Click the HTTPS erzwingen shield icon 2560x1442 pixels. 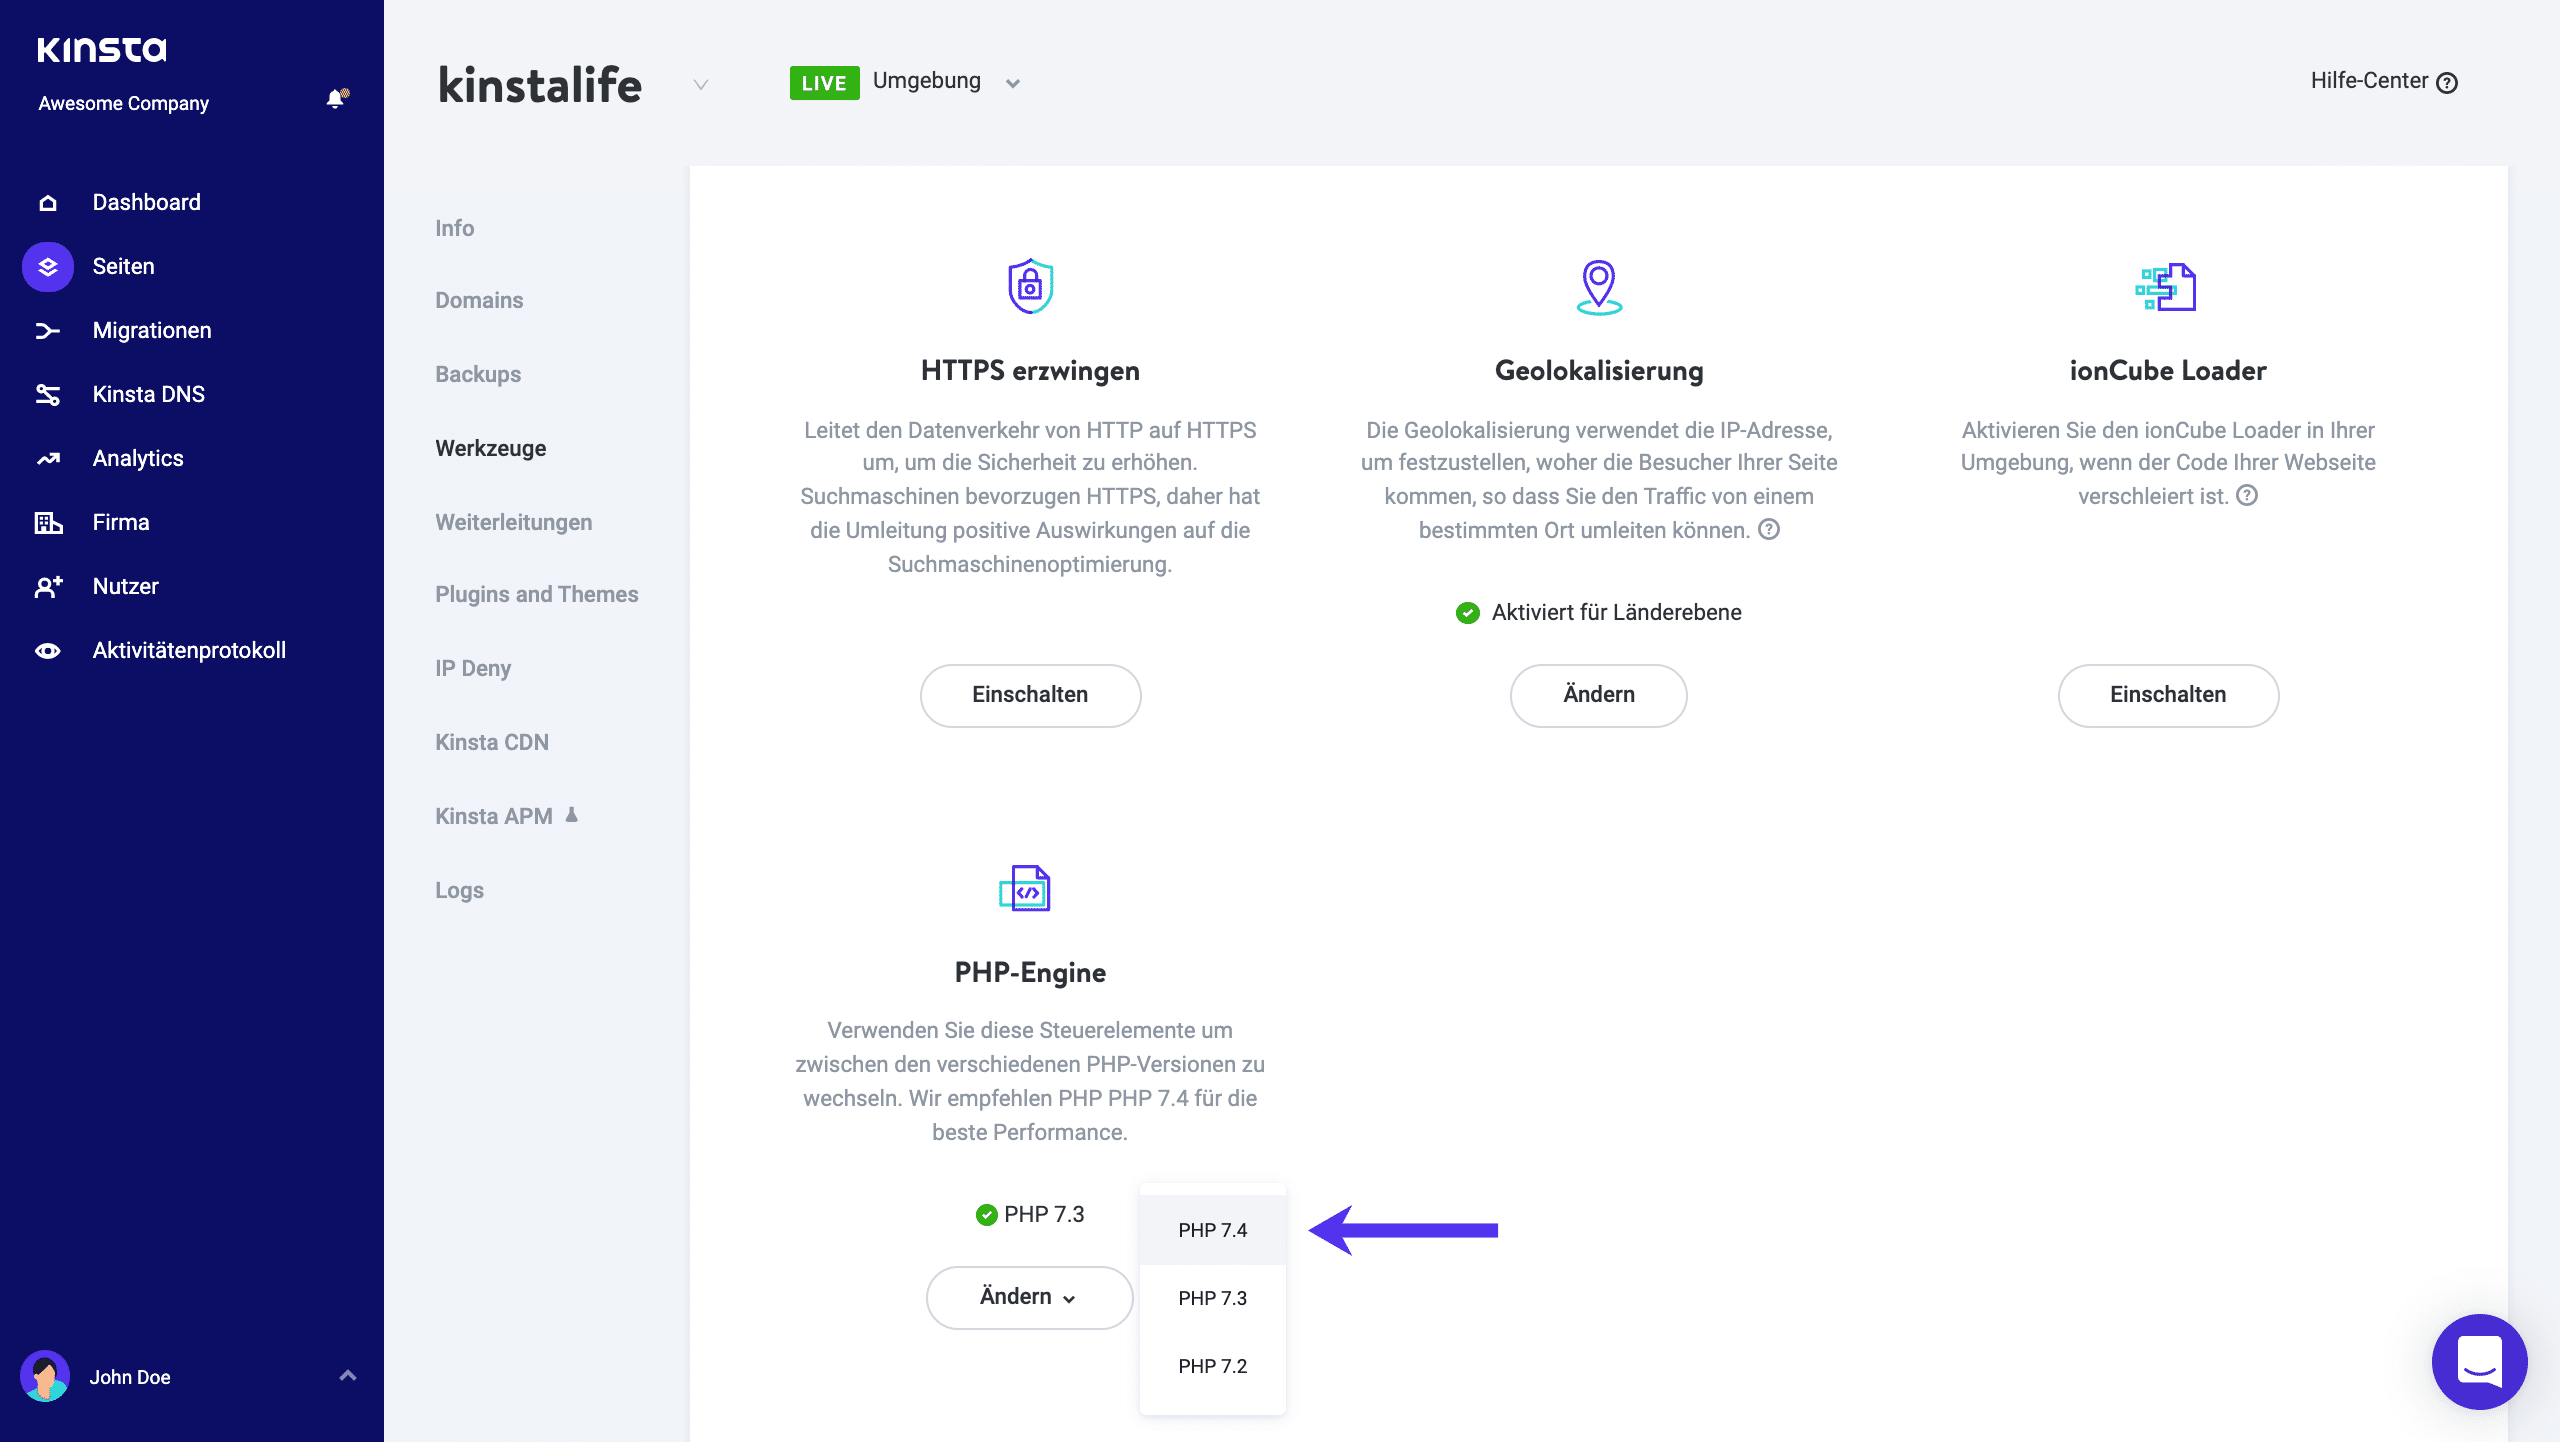(x=1030, y=286)
